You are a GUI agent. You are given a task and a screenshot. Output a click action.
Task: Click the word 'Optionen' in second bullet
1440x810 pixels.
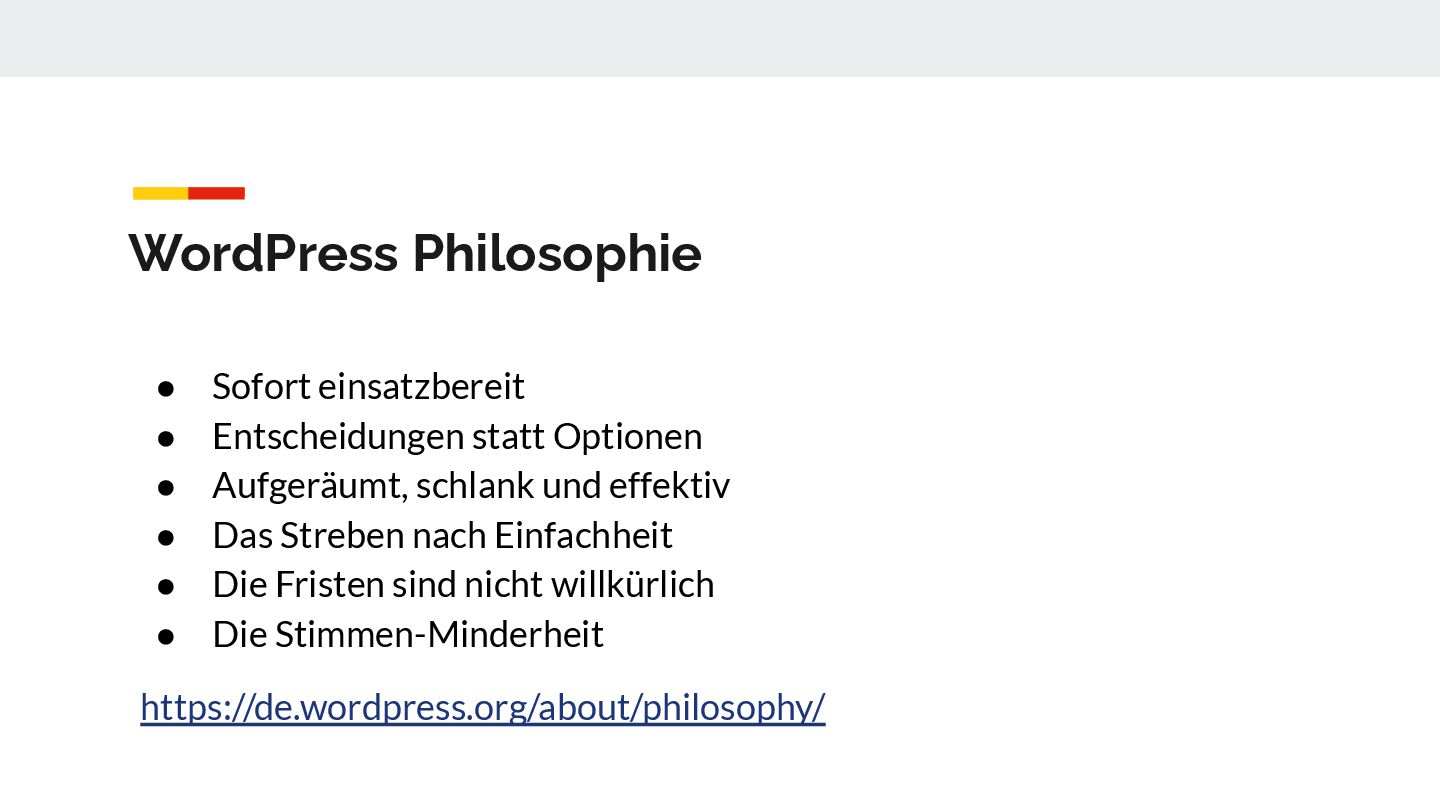click(x=628, y=436)
